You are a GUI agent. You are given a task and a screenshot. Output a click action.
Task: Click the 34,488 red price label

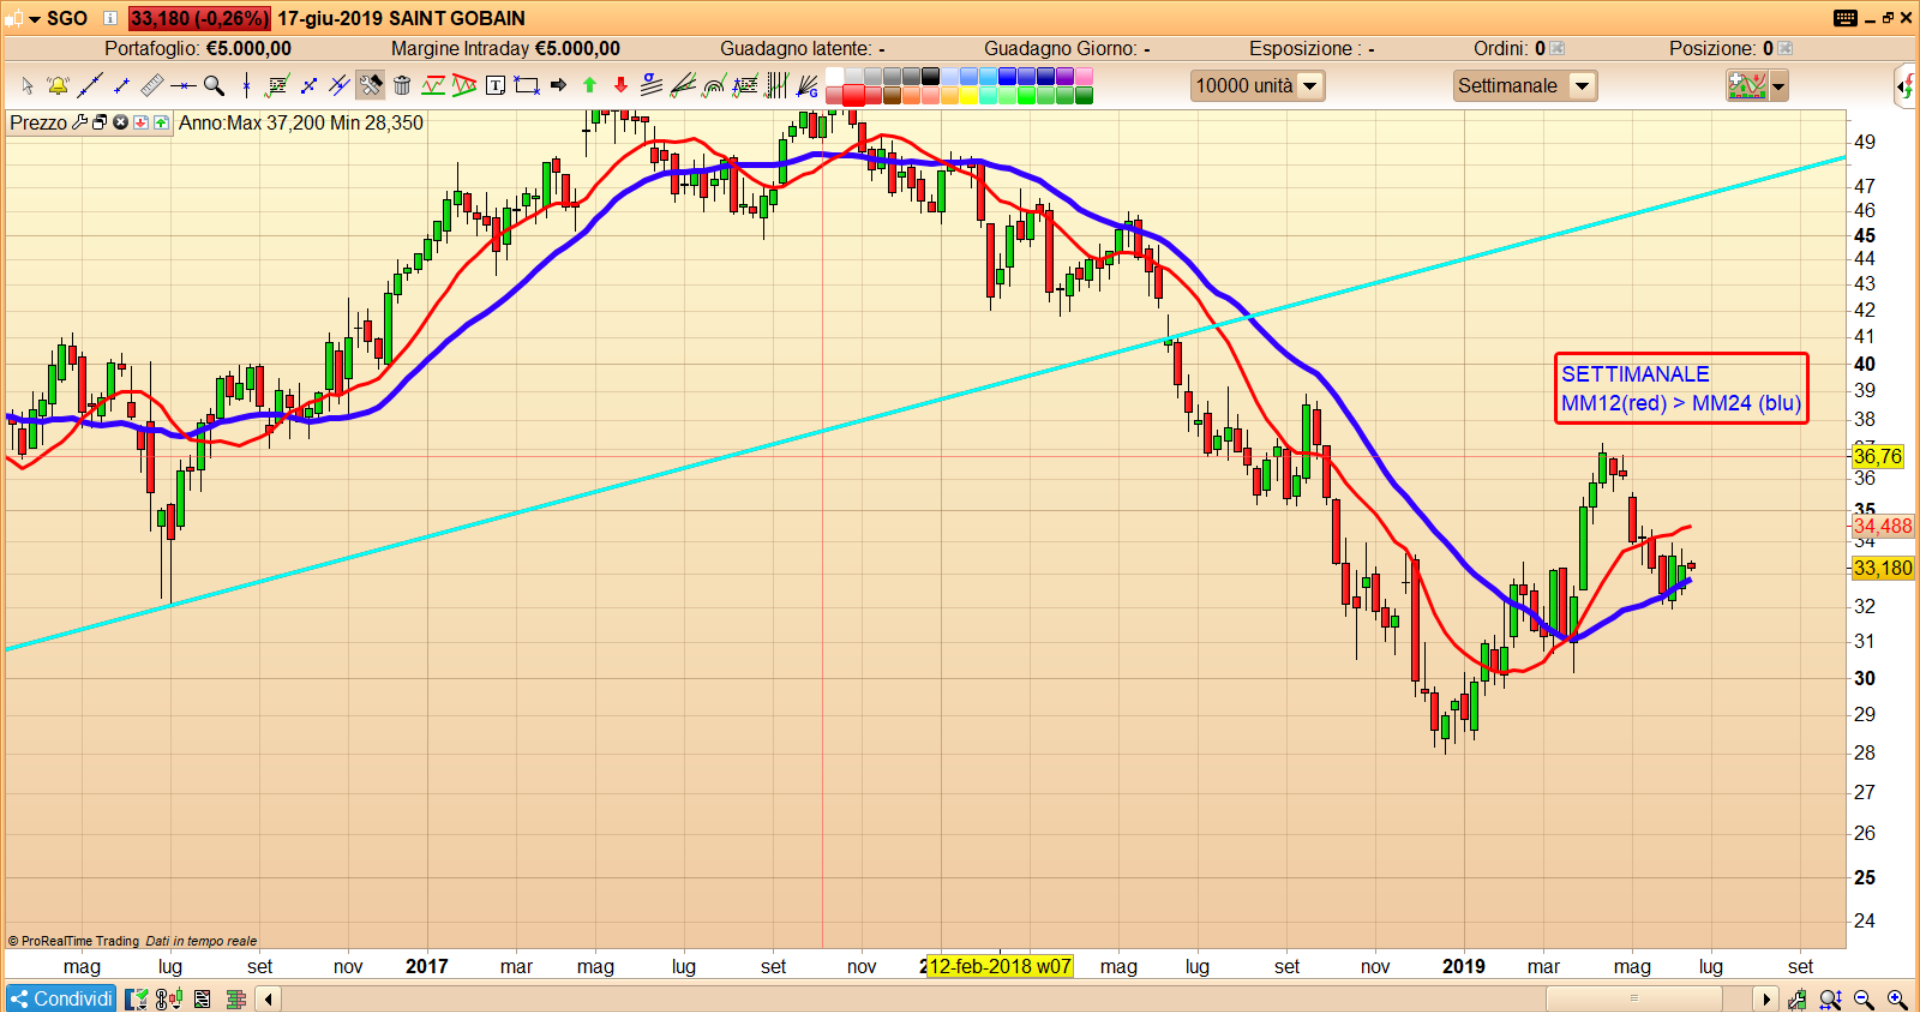click(1883, 526)
